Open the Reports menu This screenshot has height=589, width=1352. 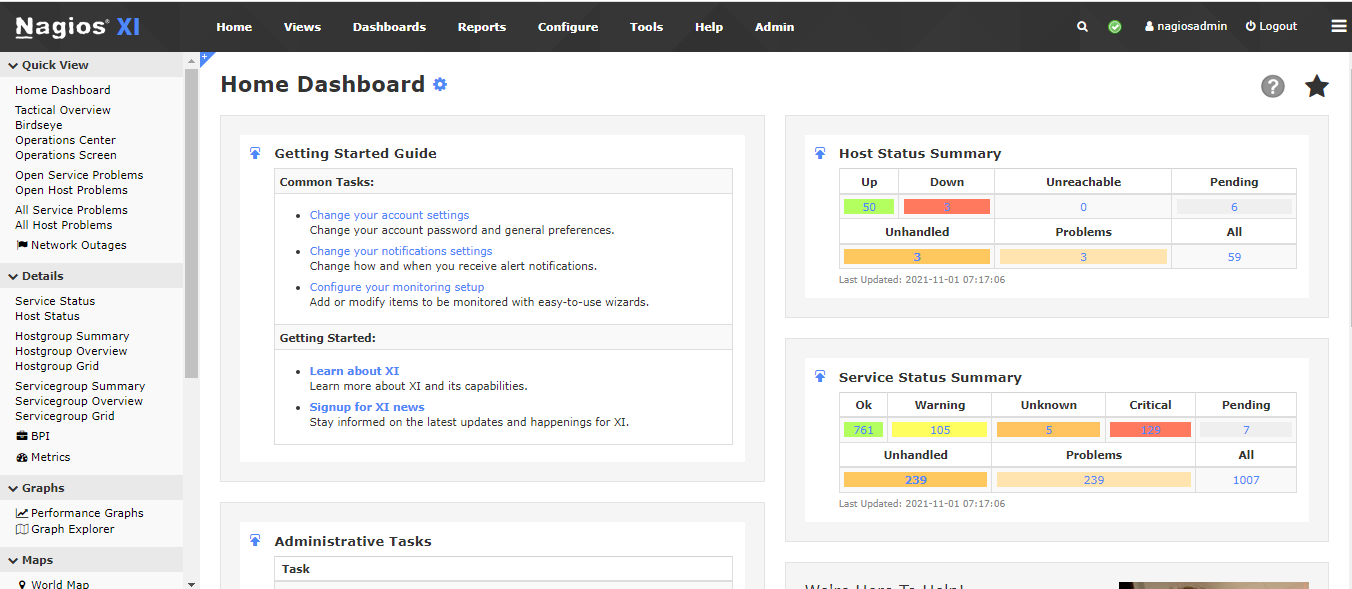pos(481,27)
